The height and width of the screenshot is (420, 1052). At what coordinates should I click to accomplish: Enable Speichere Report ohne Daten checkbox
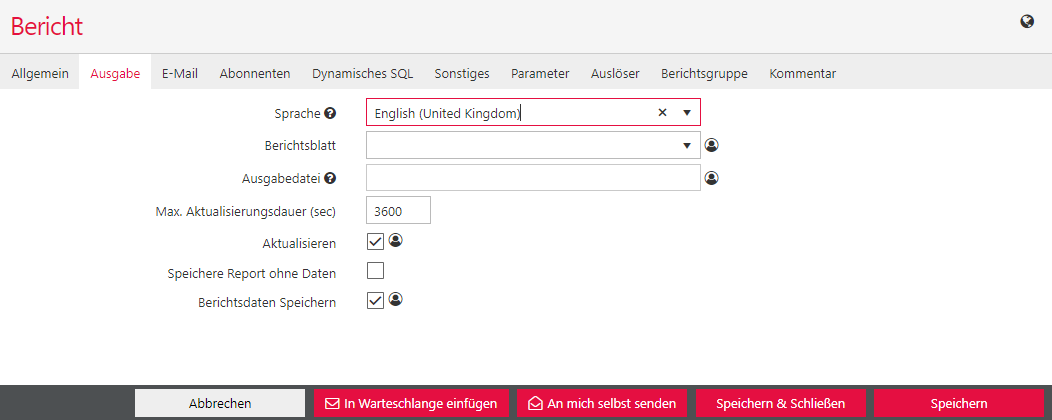coord(376,271)
